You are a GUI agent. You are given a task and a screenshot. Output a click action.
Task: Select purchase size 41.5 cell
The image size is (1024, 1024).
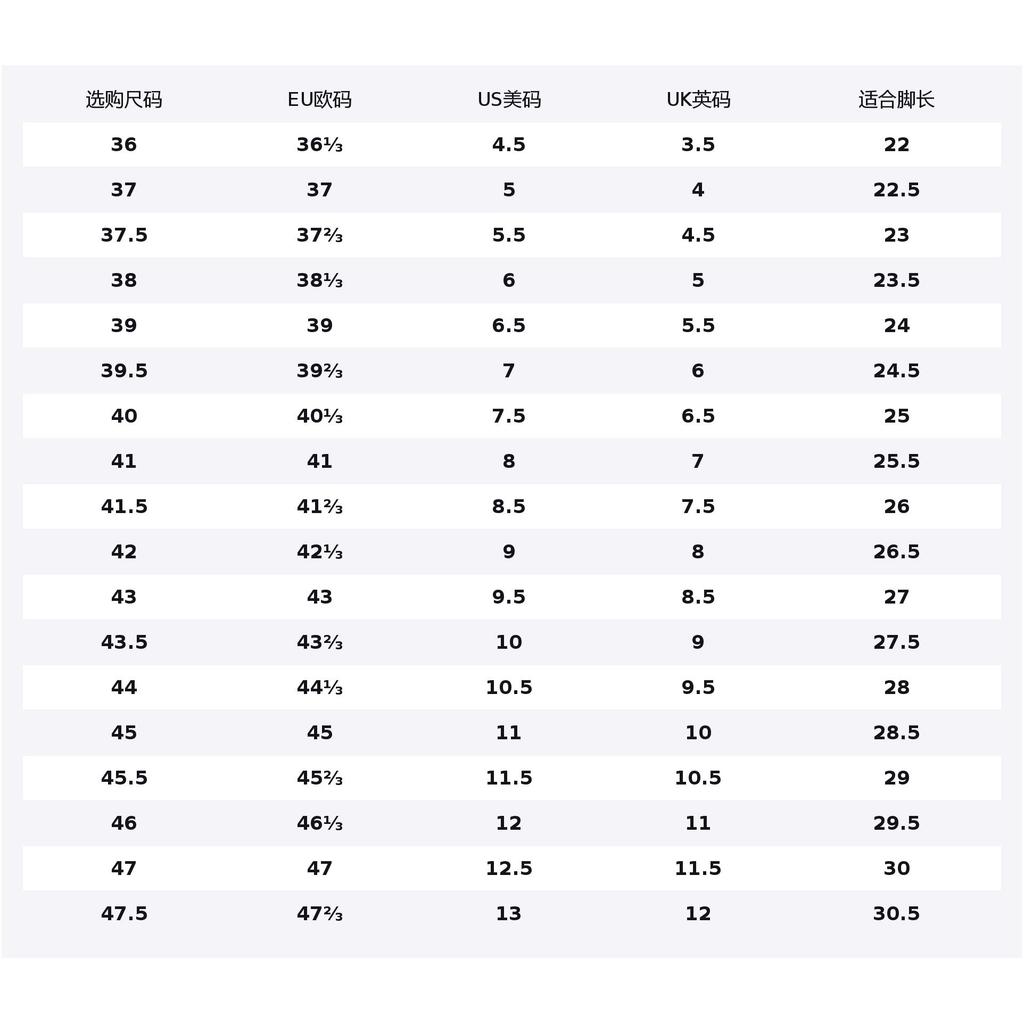click(124, 507)
